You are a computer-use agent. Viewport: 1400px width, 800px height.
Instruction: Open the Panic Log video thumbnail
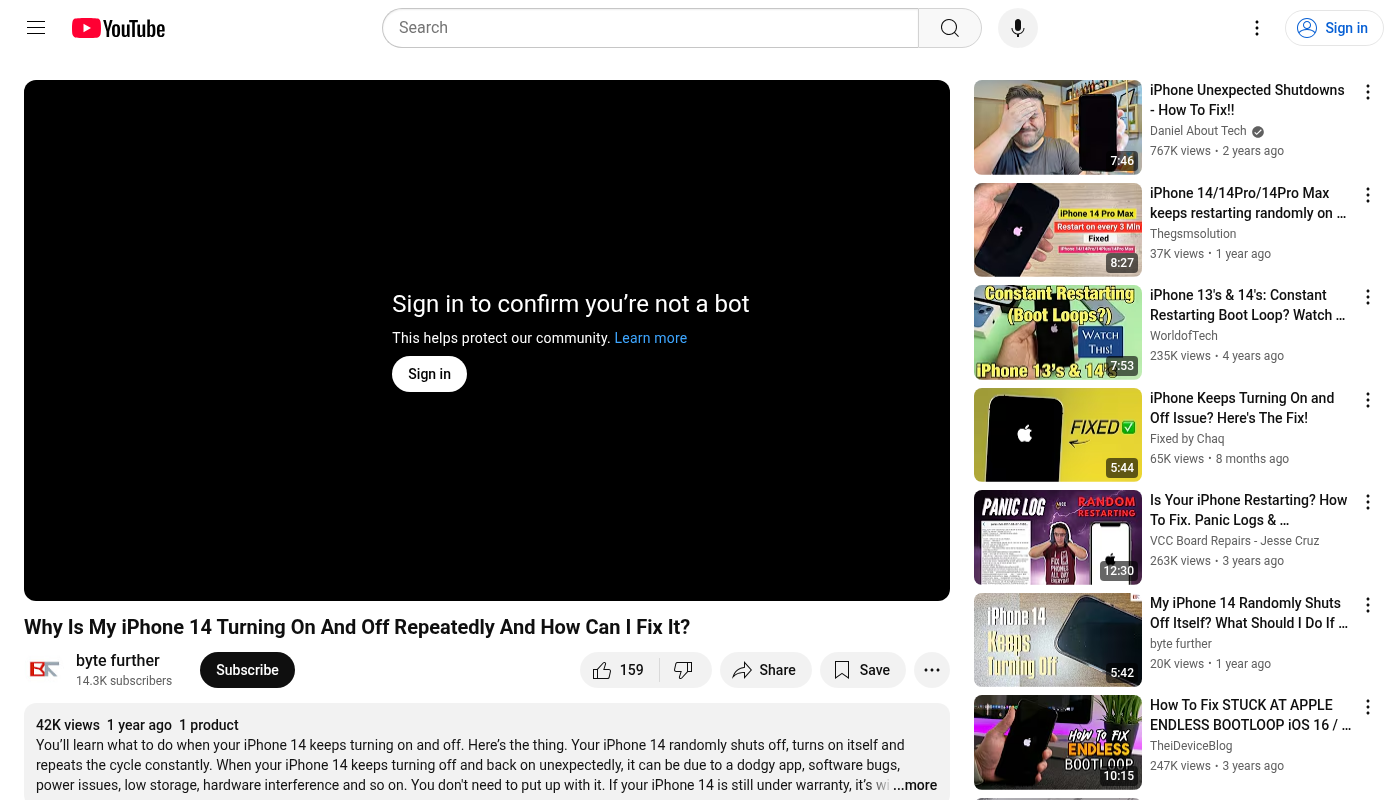coord(1057,538)
